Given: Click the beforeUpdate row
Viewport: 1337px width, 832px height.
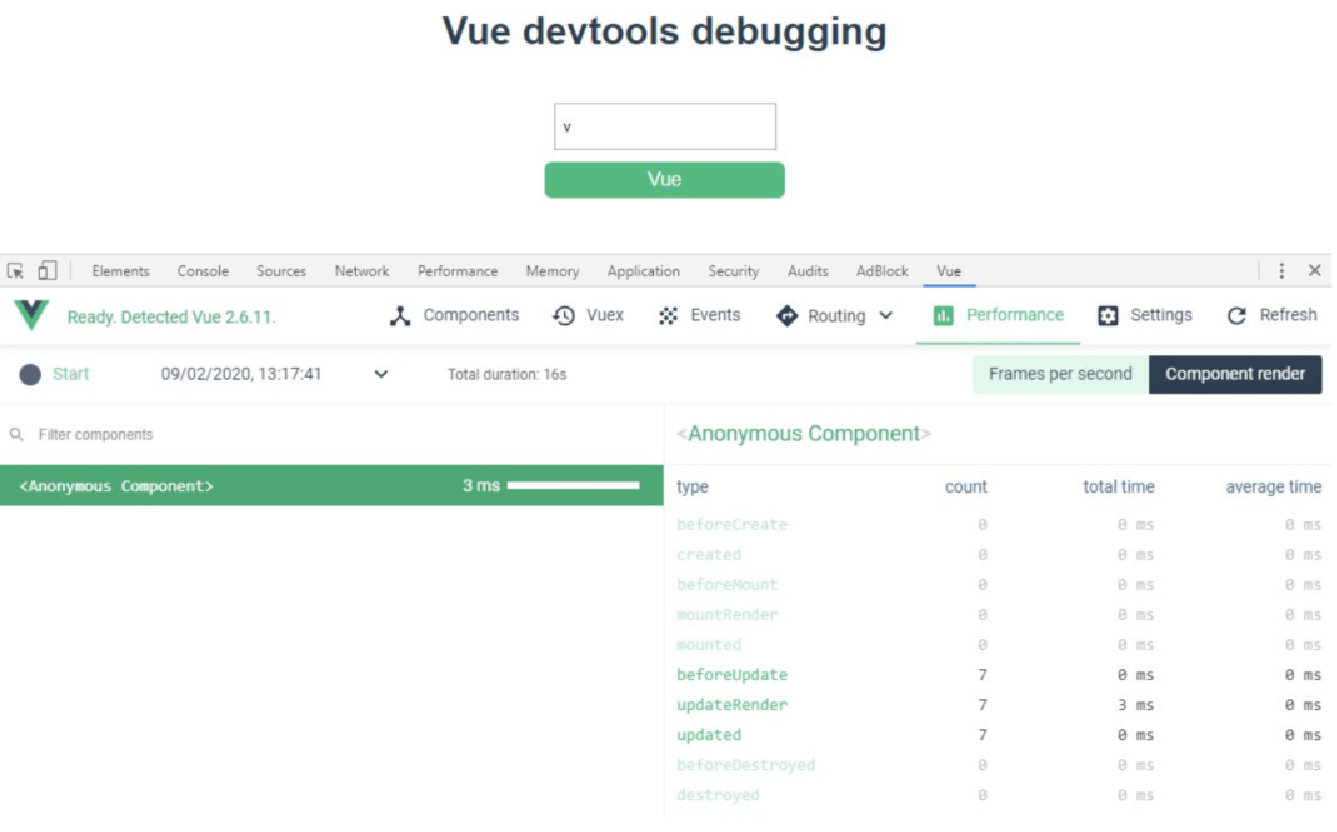Looking at the screenshot, I should 999,675.
